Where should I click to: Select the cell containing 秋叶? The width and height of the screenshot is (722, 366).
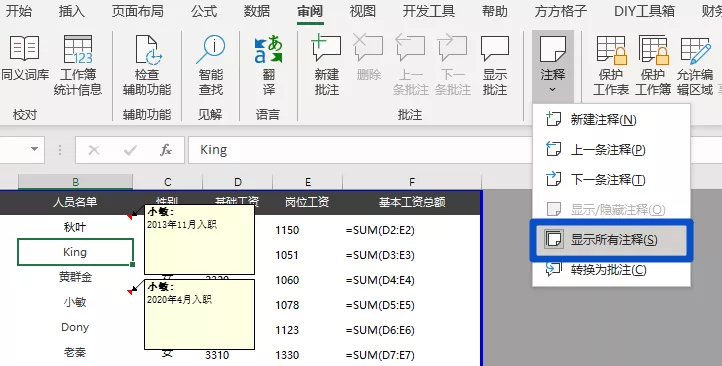point(75,227)
